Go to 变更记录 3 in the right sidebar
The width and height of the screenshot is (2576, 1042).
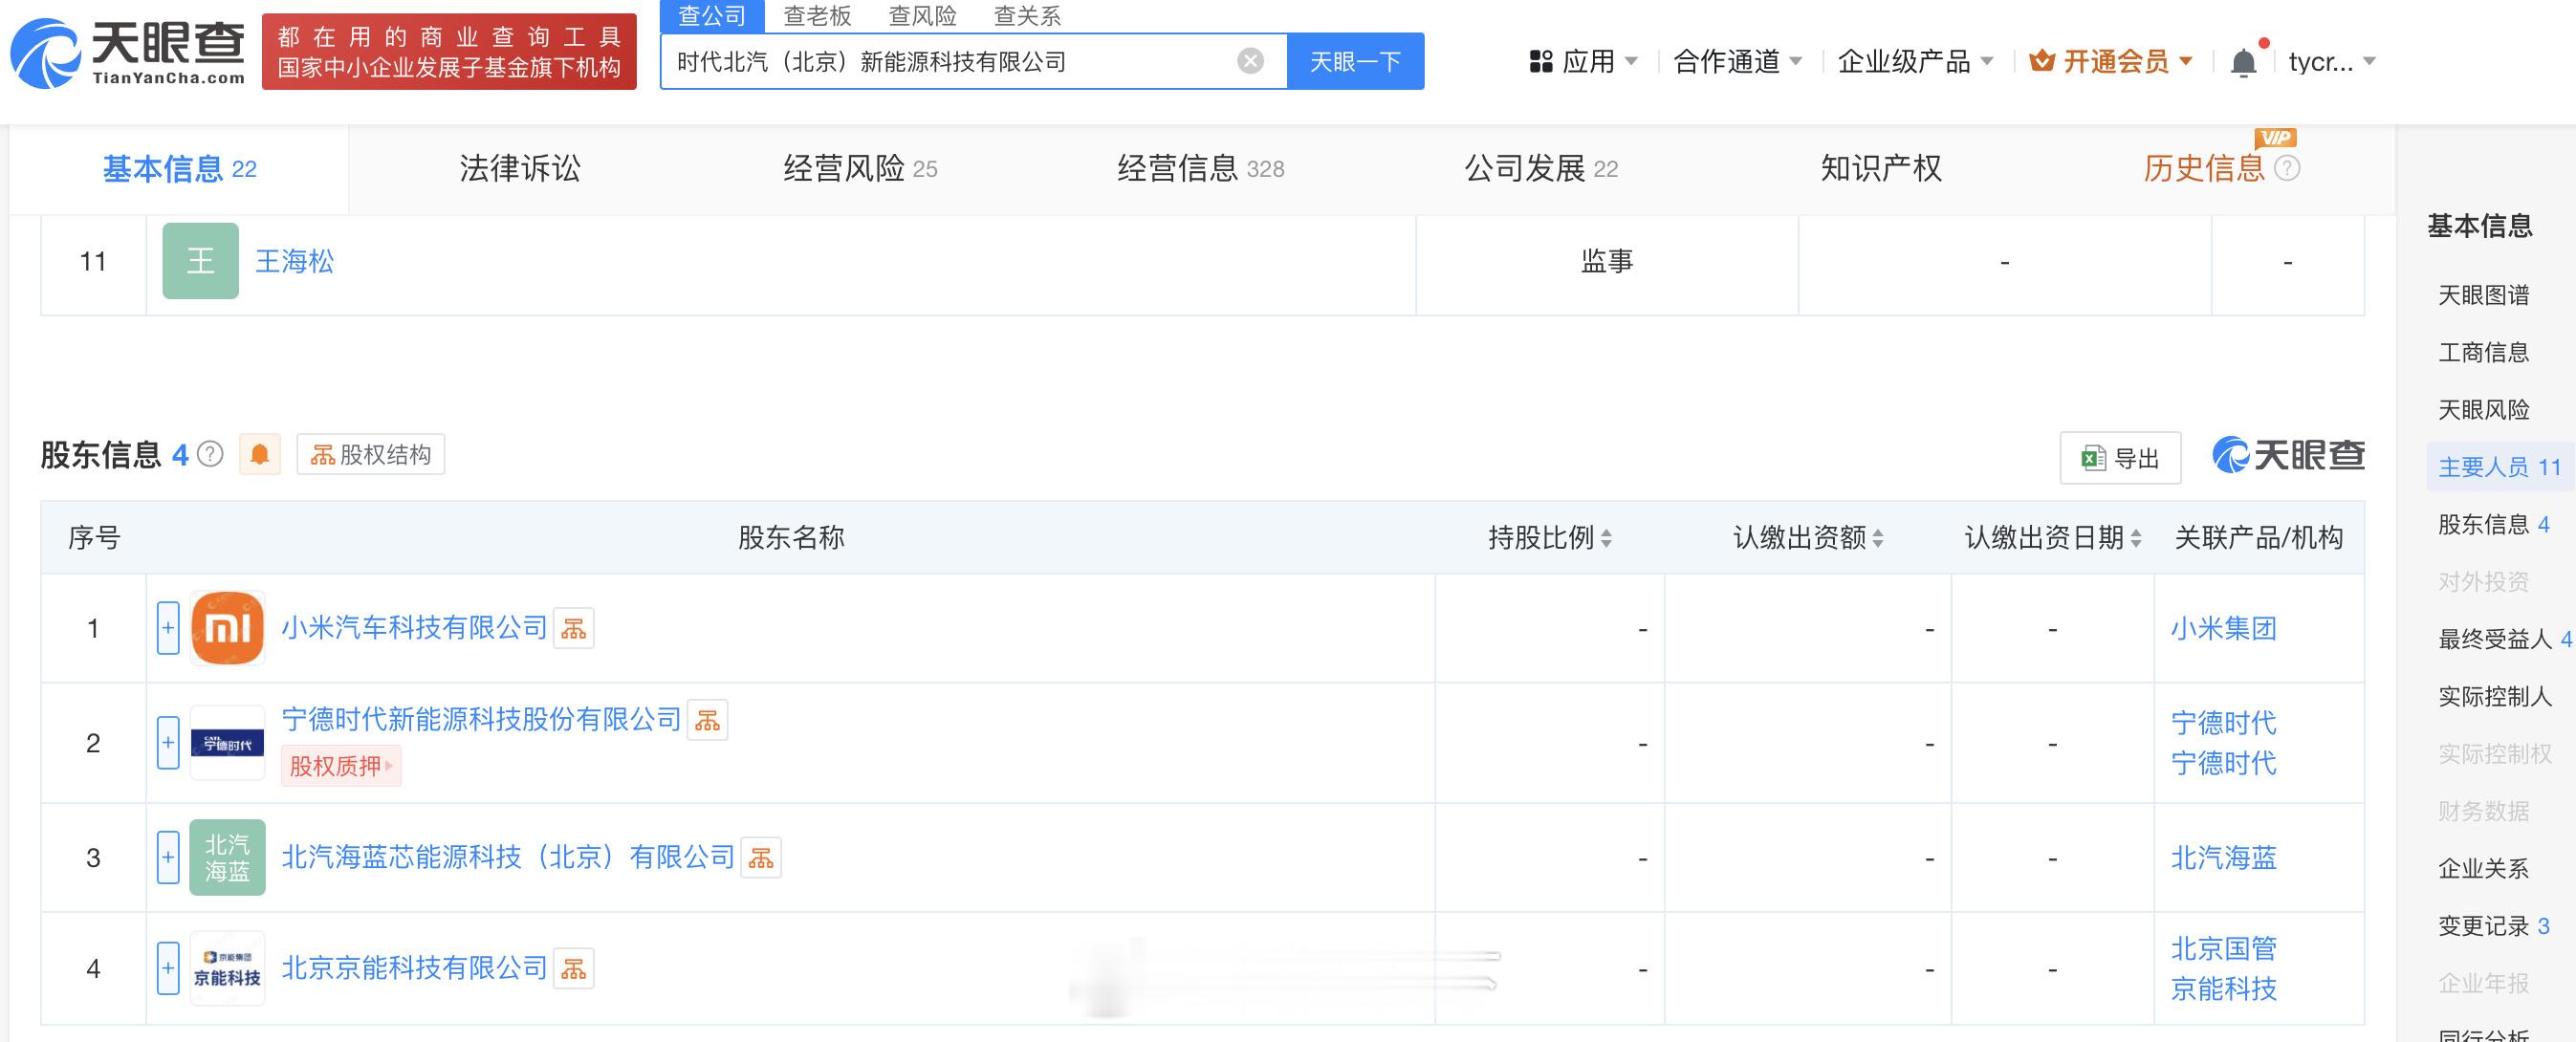pos(2494,926)
